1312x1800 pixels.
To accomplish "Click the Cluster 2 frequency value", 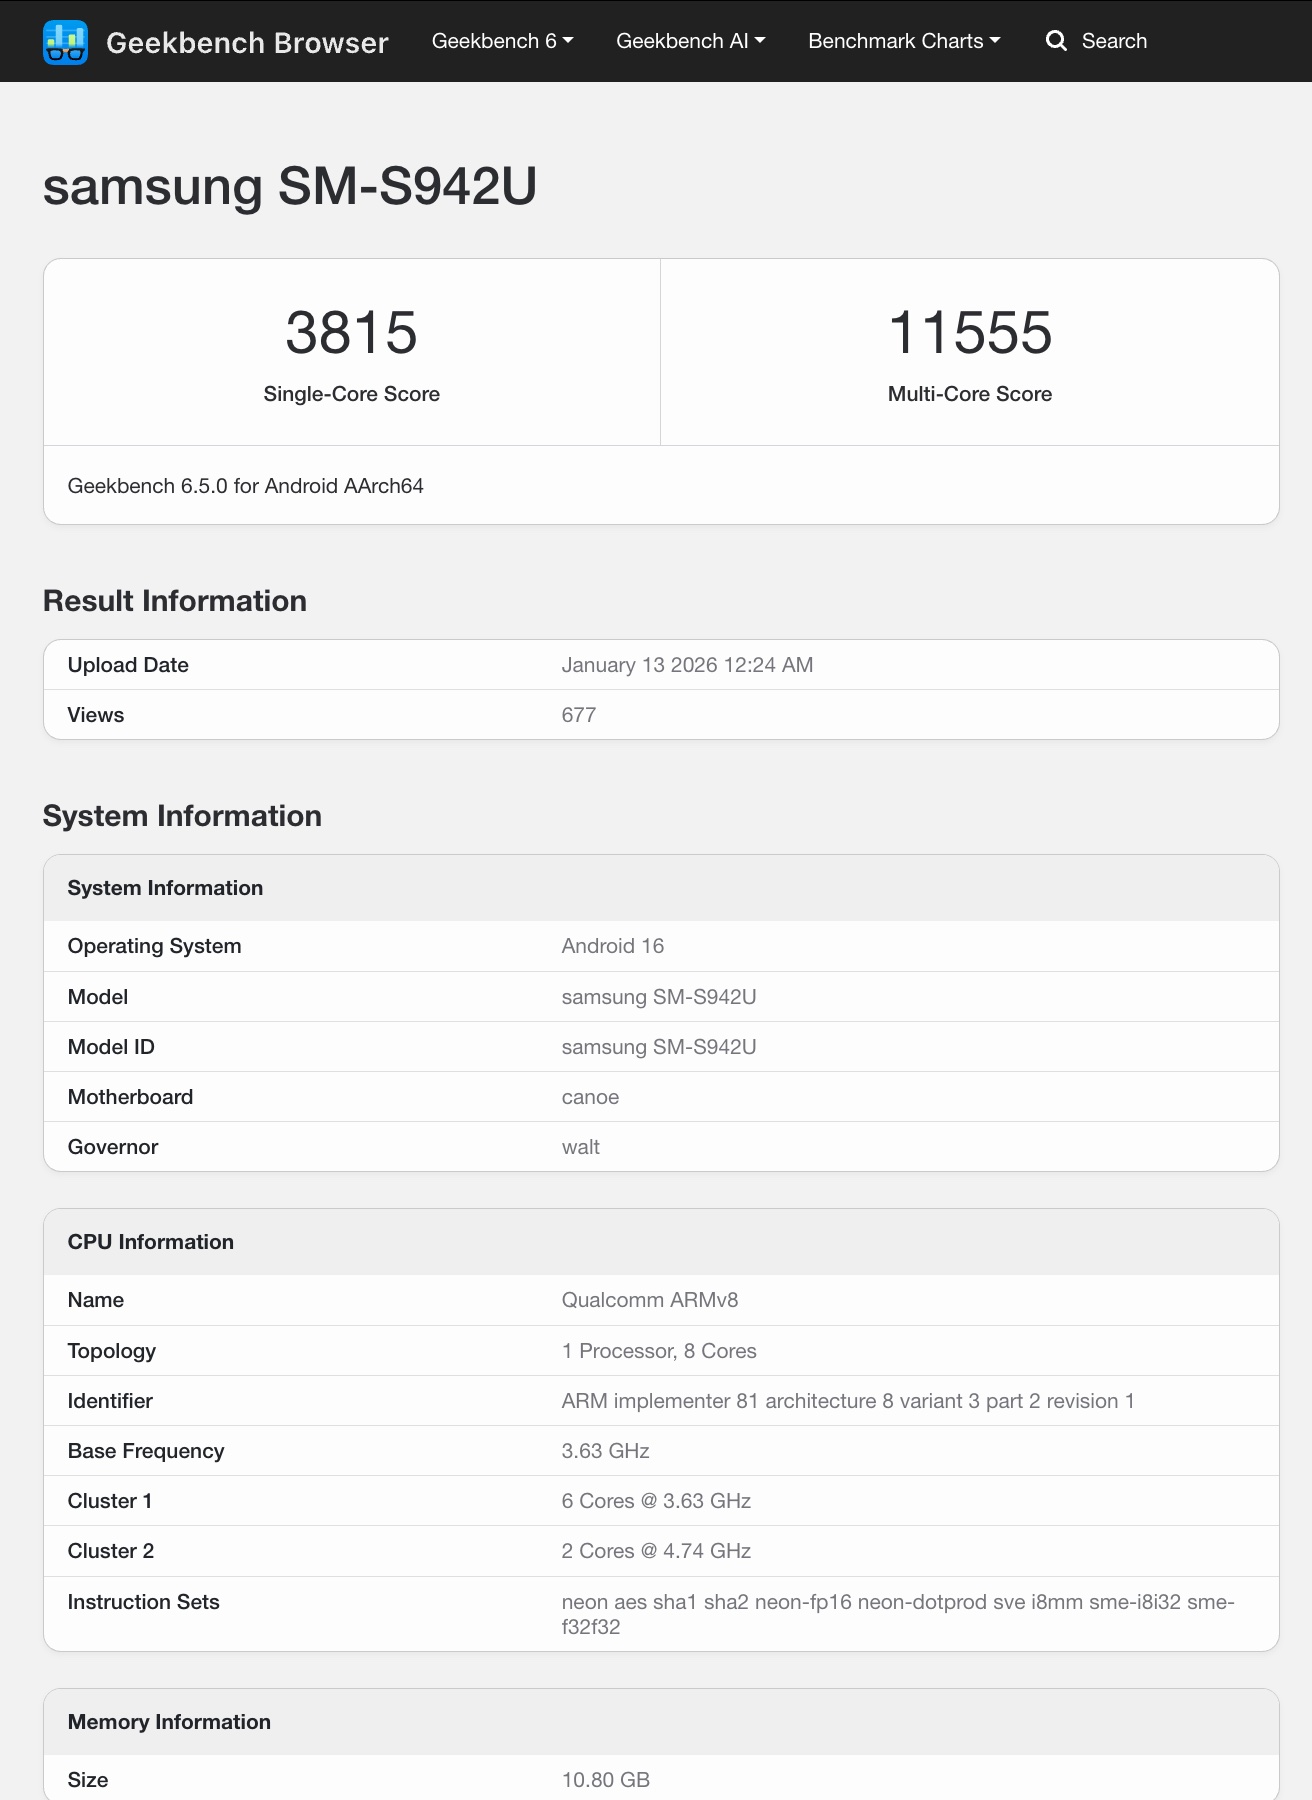I will 656,1551.
